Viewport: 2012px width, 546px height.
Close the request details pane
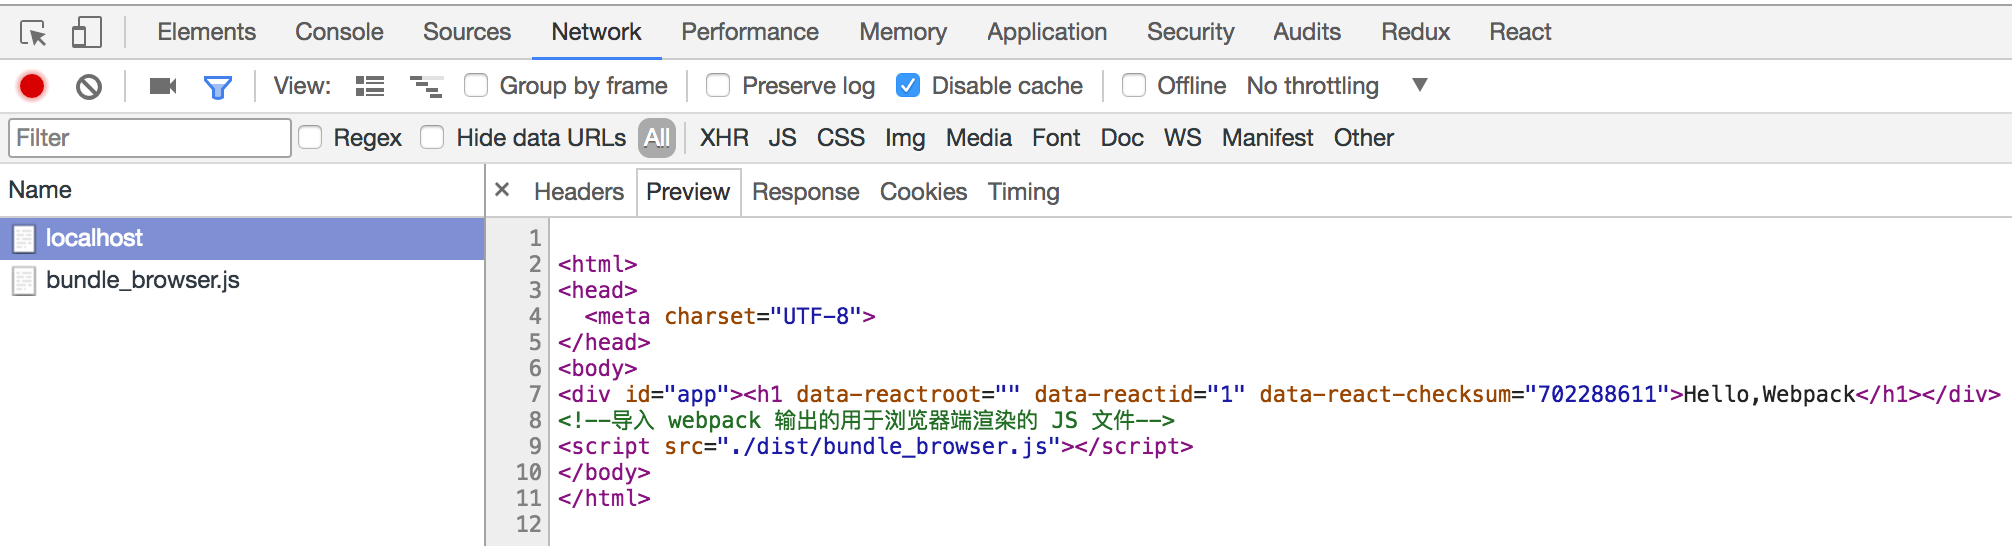[x=502, y=190]
